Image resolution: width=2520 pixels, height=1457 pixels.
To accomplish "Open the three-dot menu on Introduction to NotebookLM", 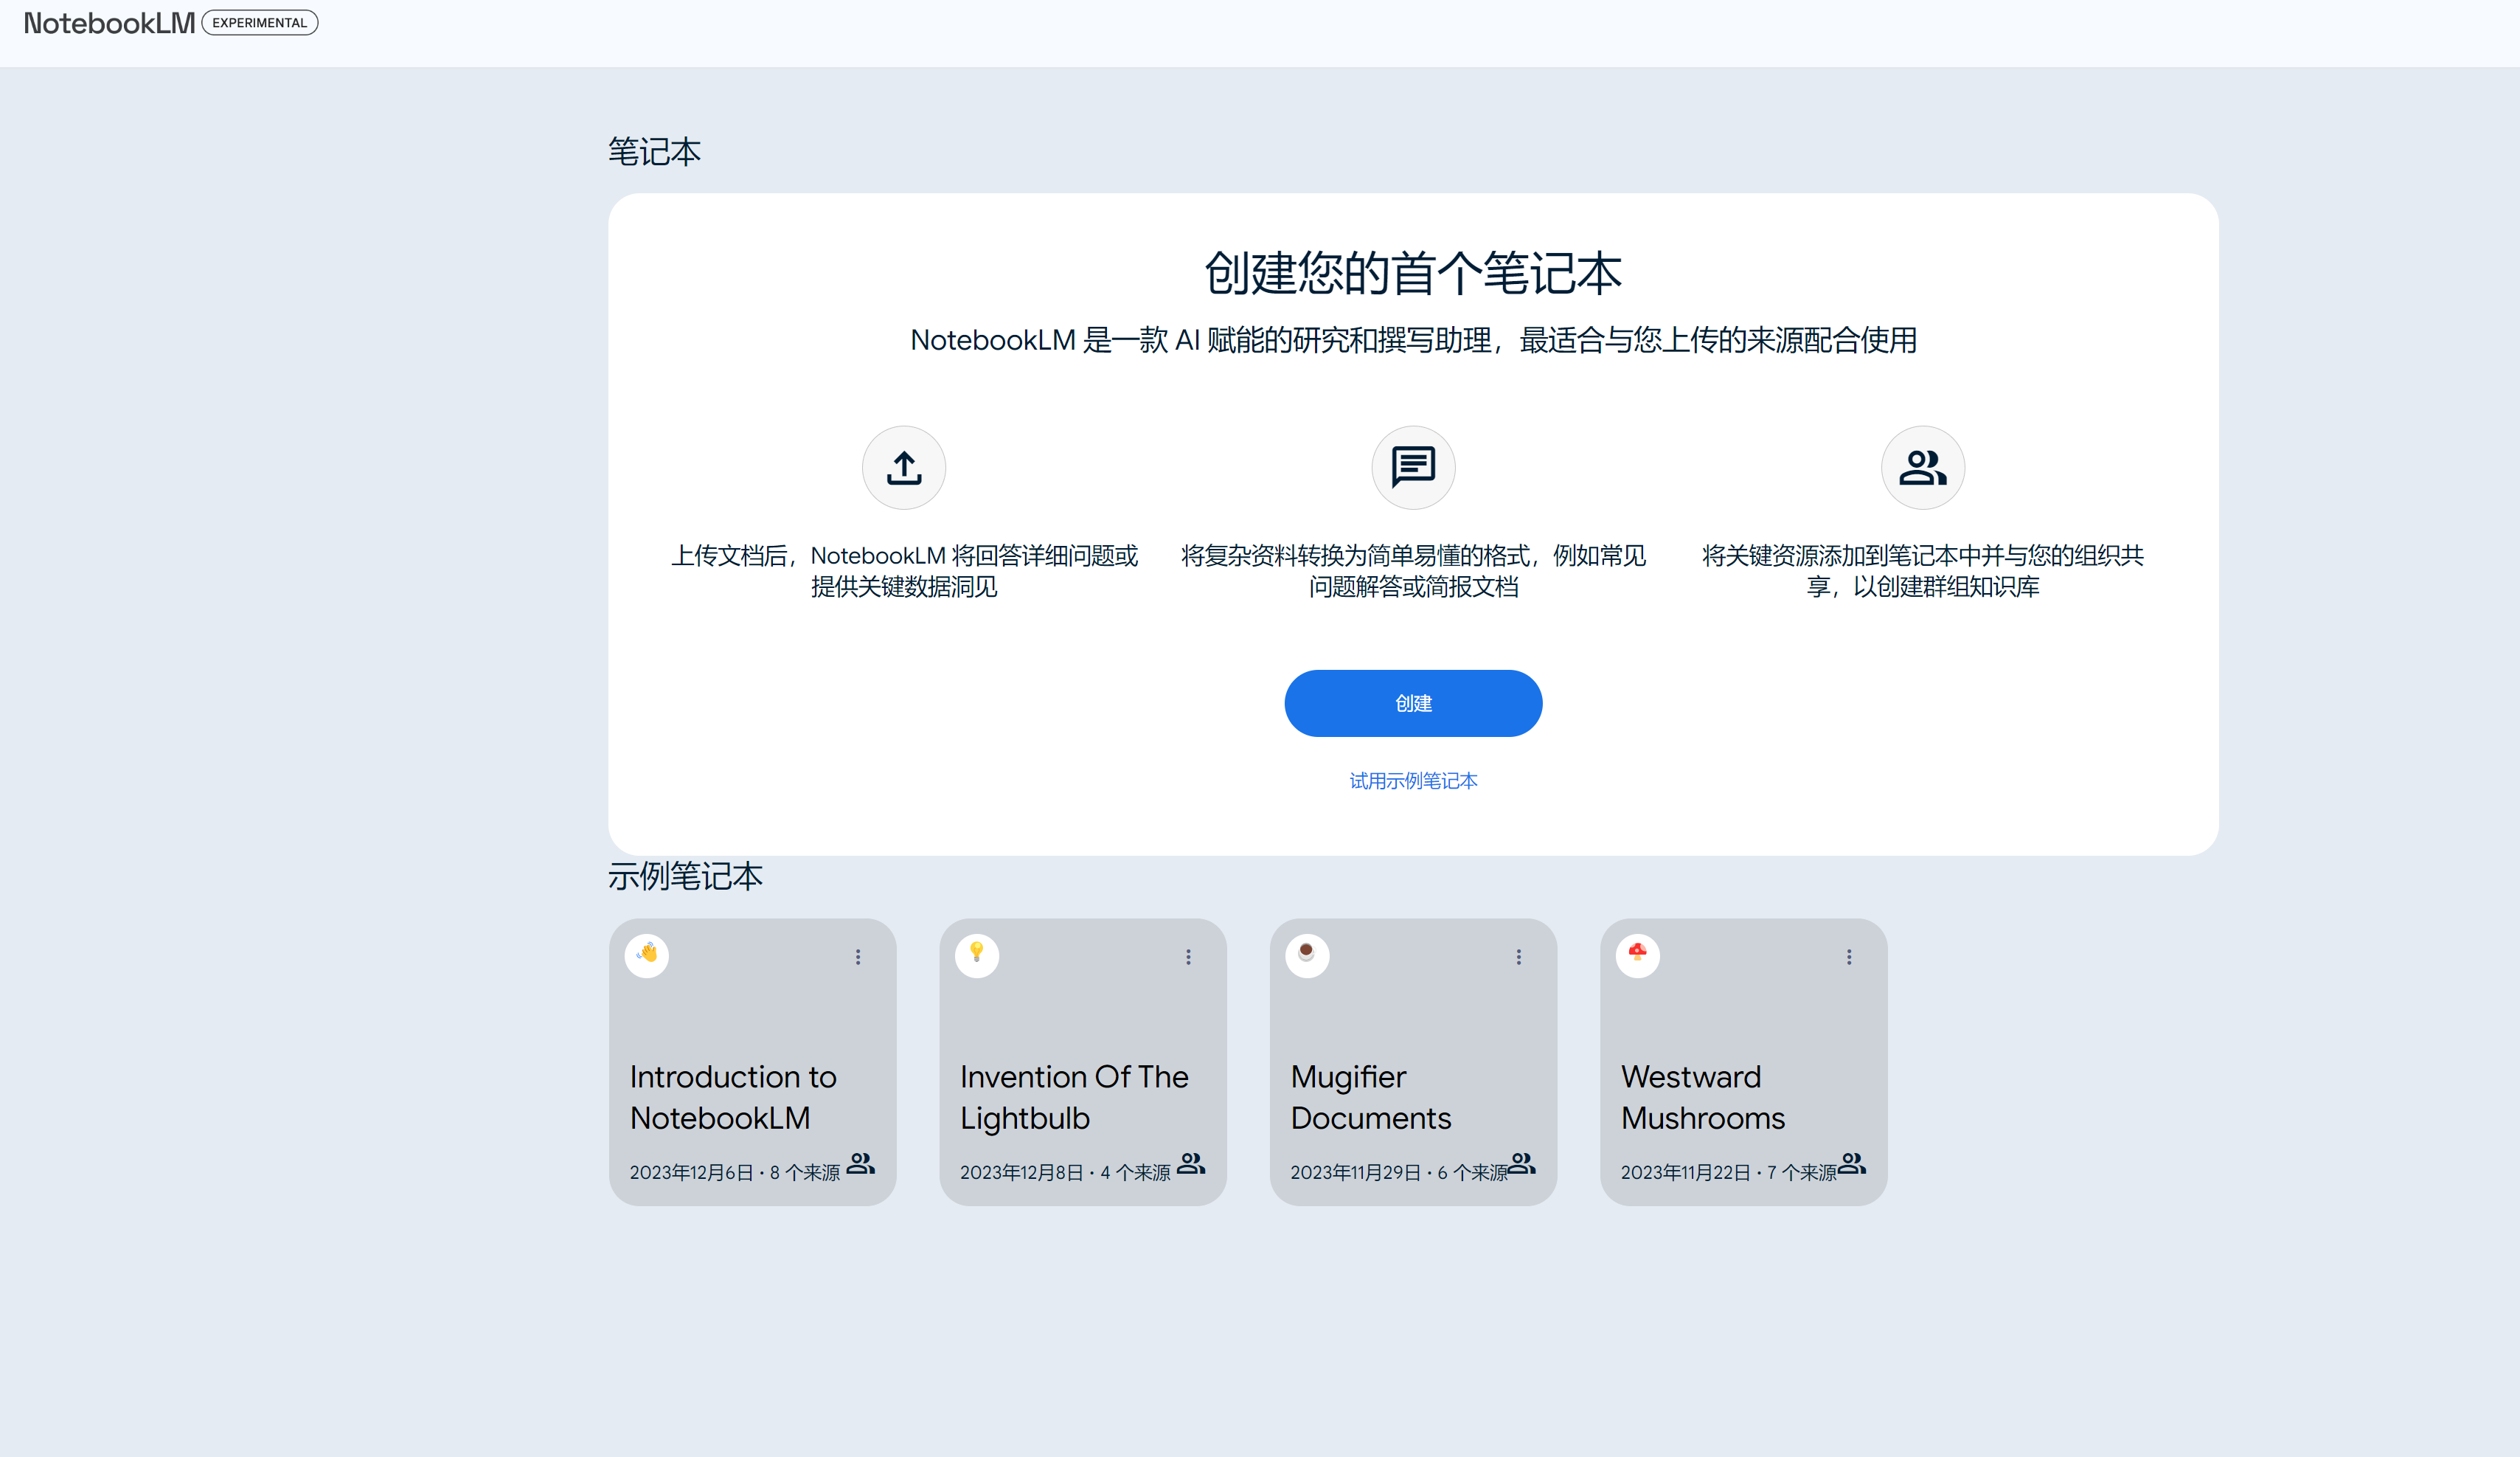I will [x=858, y=957].
